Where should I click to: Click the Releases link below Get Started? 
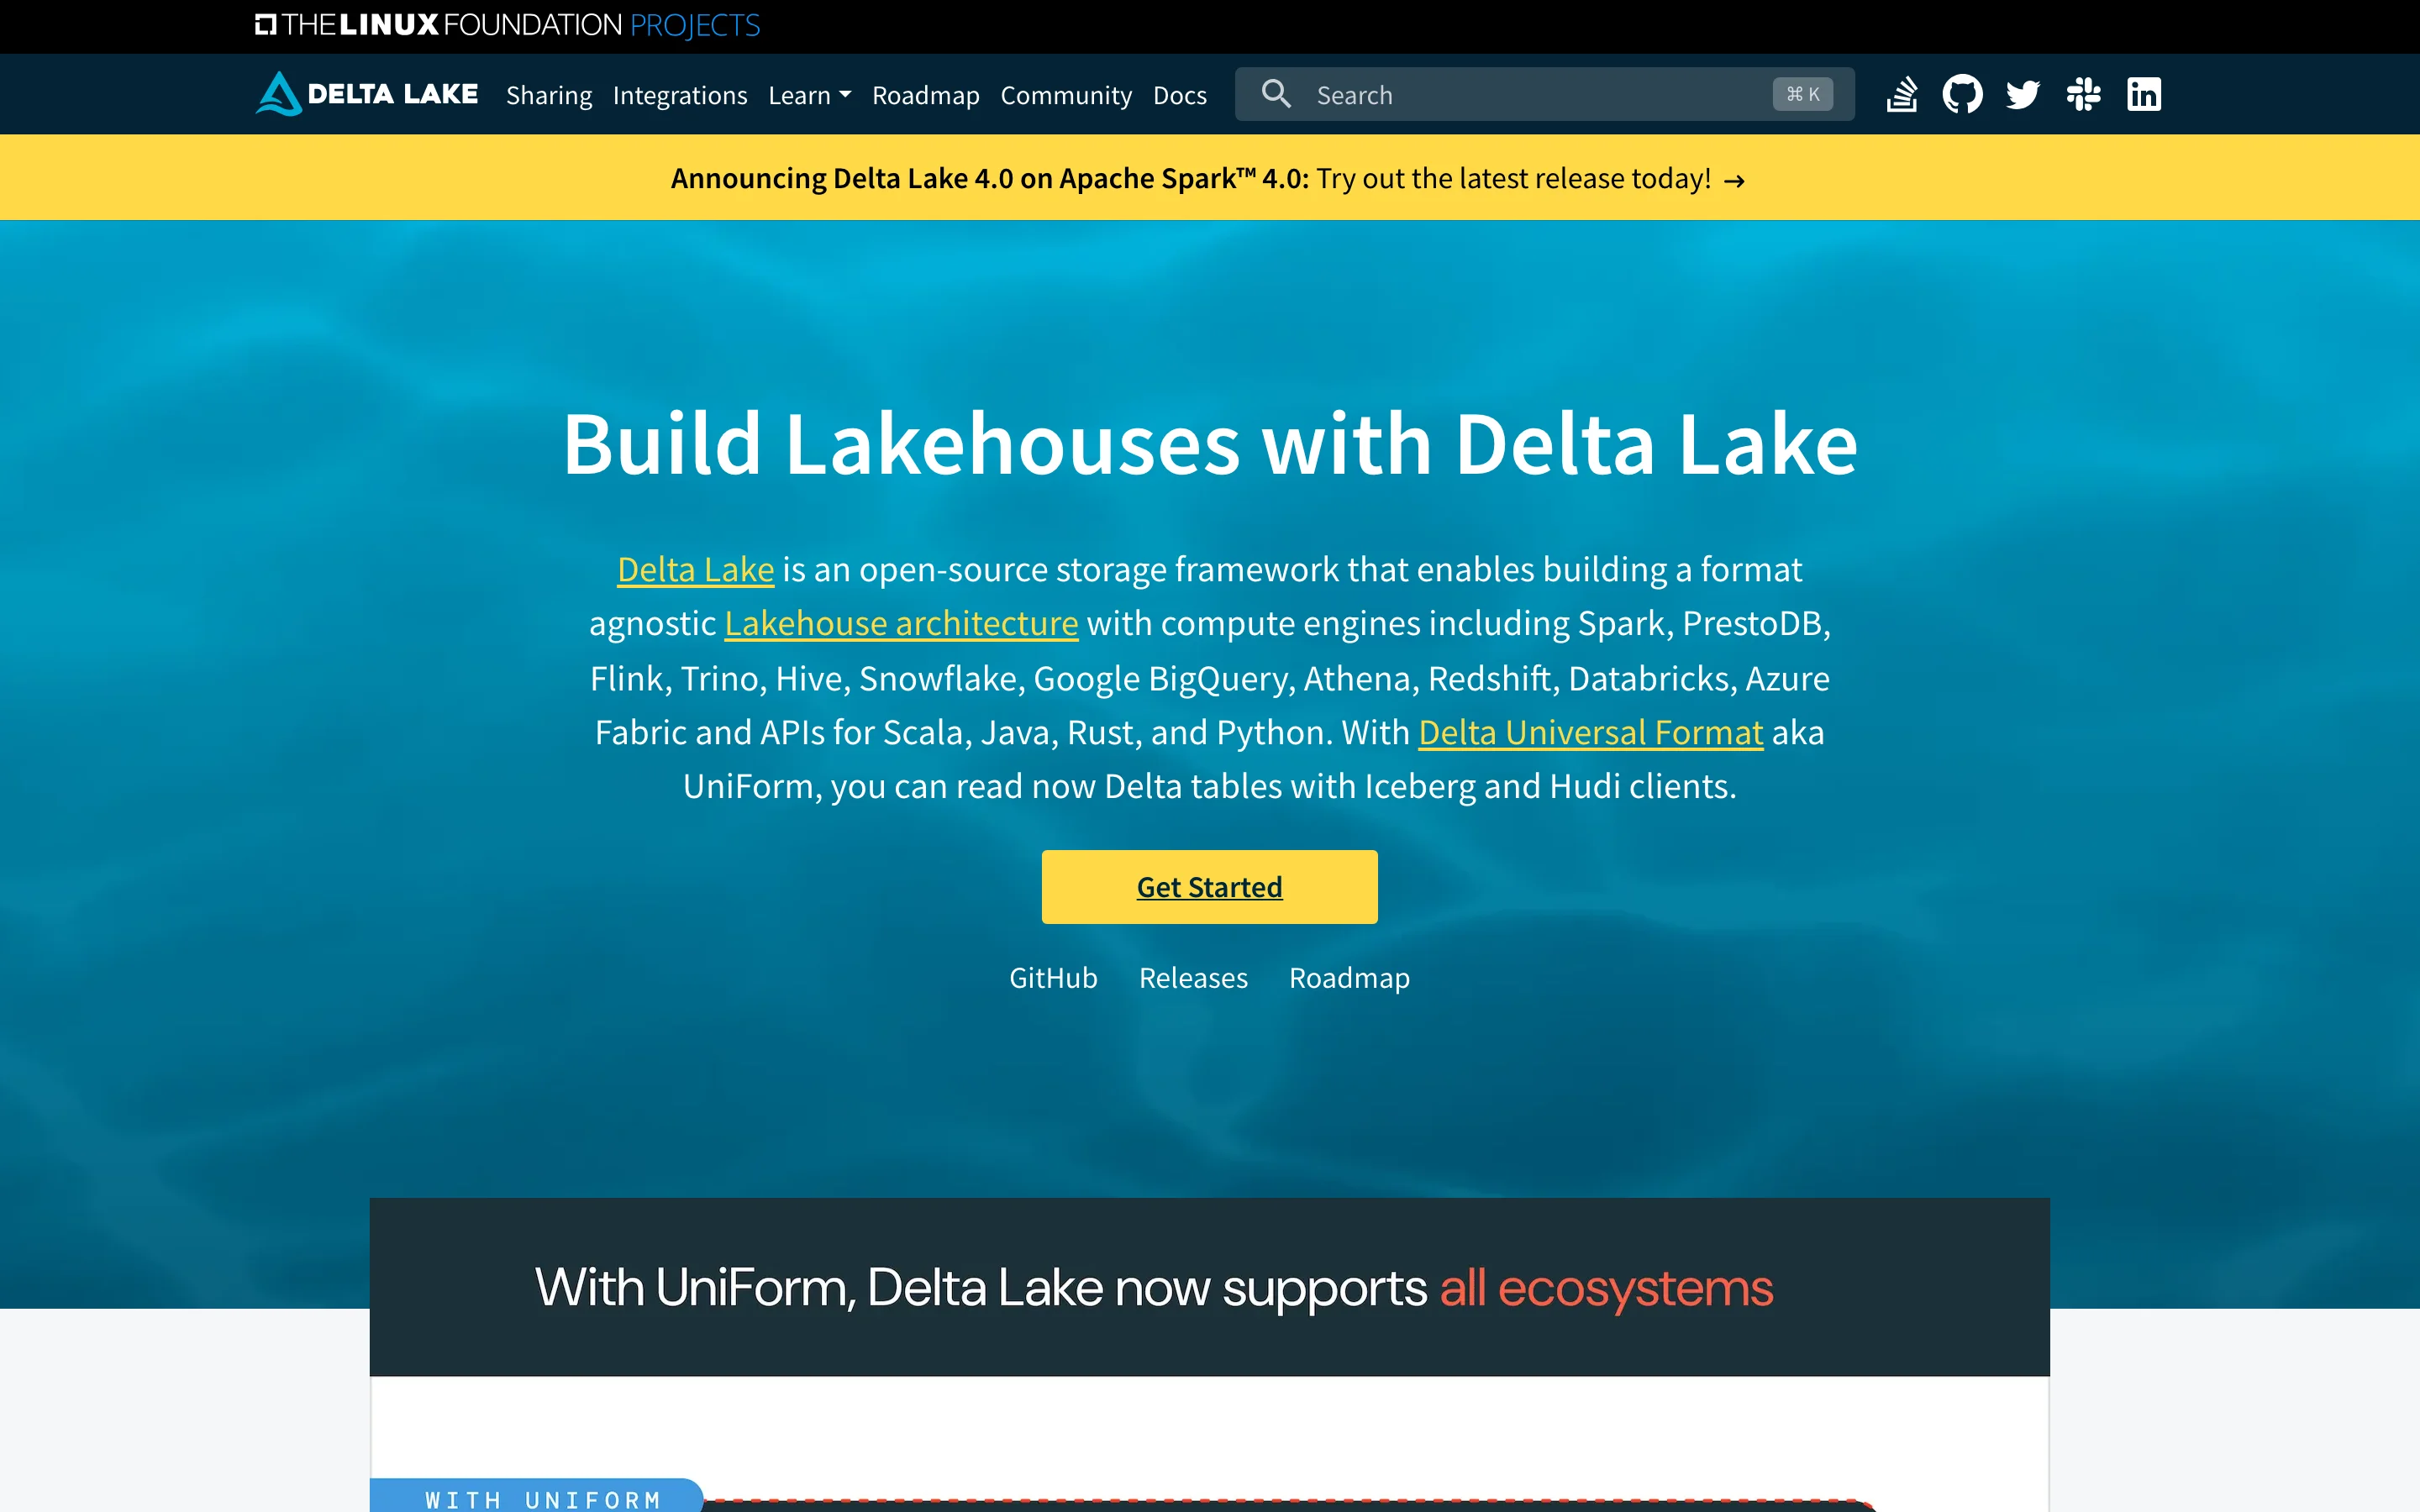pos(1193,978)
